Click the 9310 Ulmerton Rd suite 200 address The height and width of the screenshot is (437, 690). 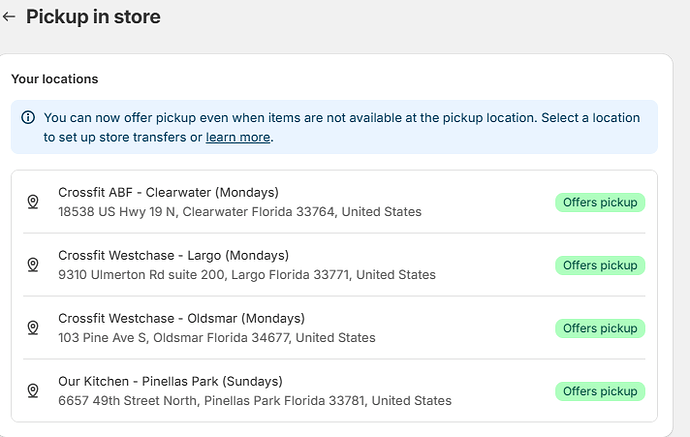pyautogui.click(x=246, y=275)
